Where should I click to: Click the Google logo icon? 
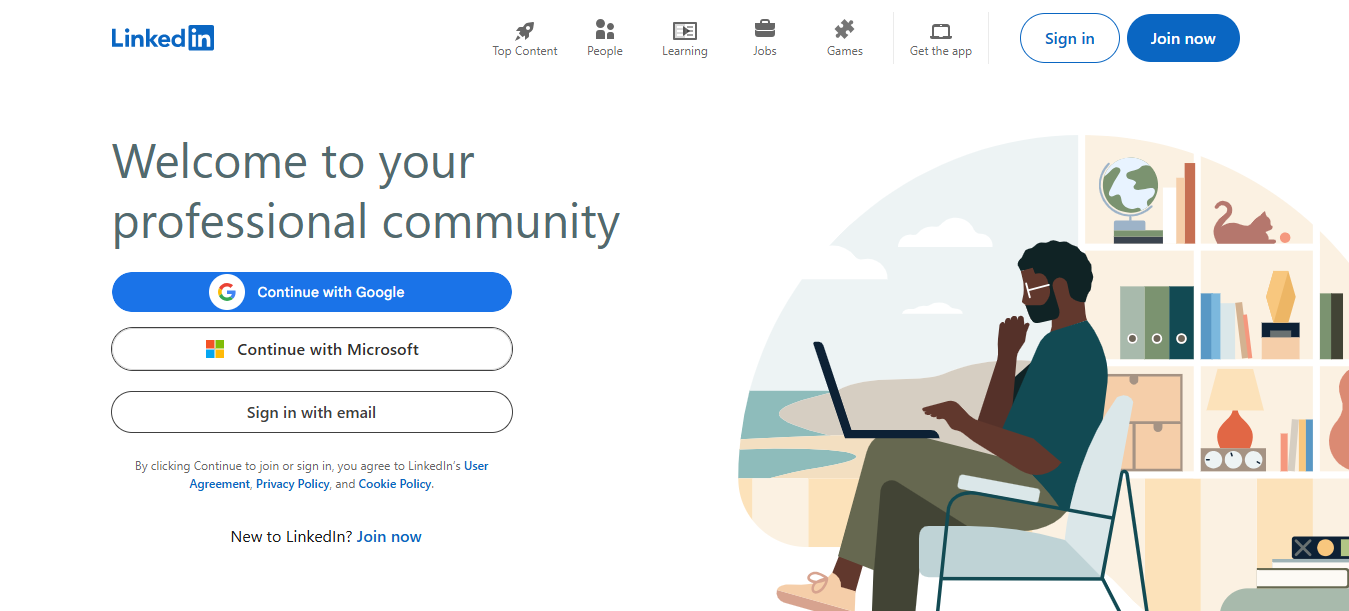[227, 292]
